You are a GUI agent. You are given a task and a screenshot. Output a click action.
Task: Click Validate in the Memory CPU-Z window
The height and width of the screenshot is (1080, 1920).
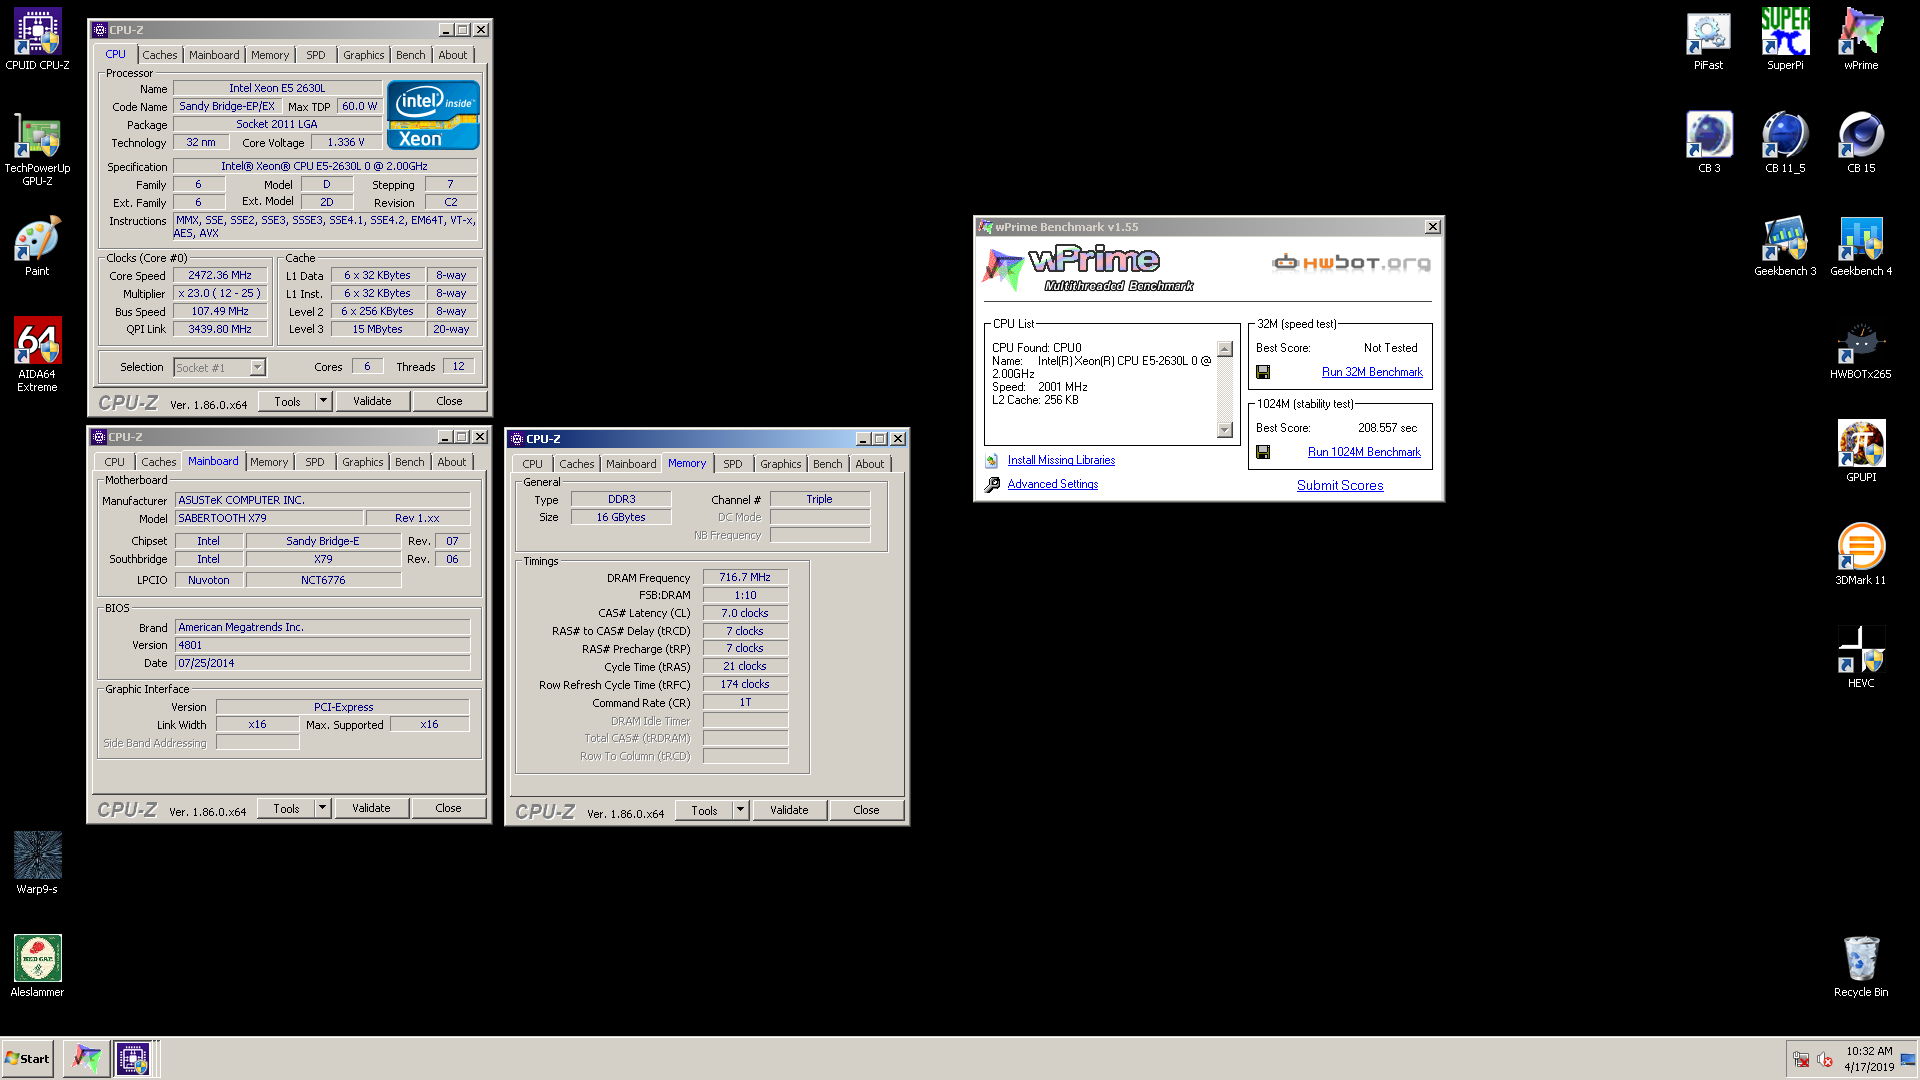point(789,810)
